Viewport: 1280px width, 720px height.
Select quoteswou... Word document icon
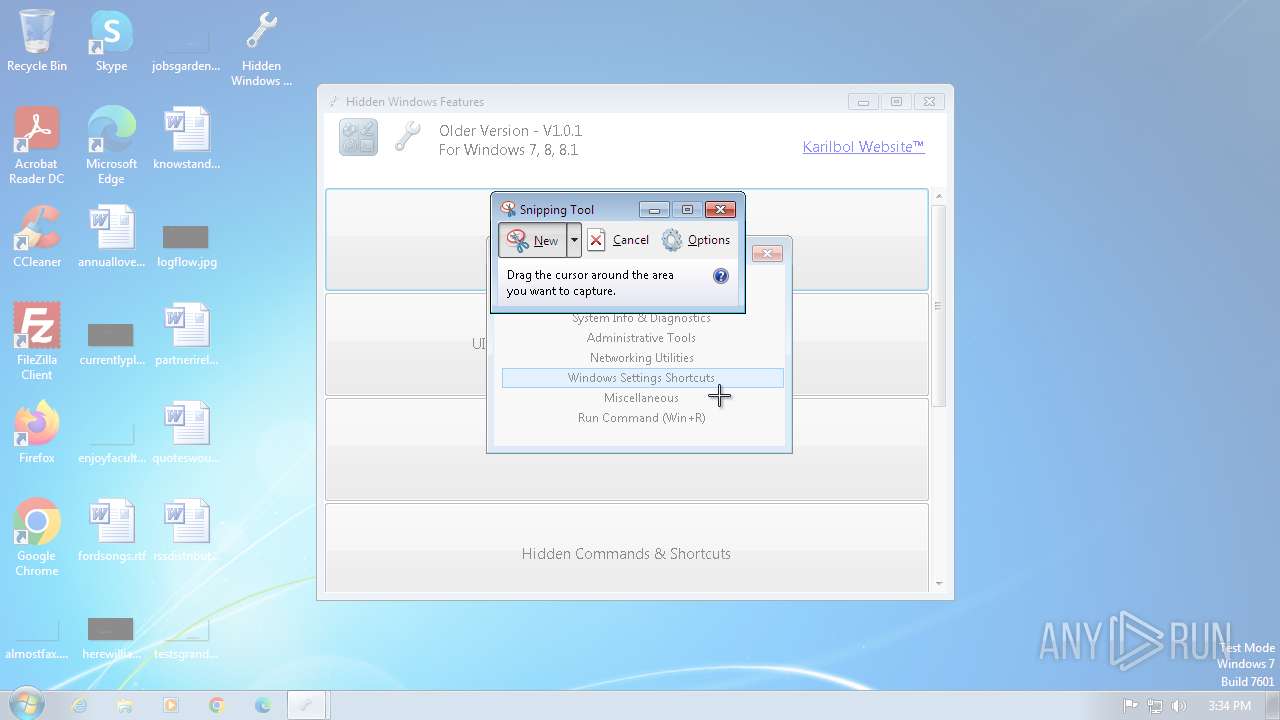coord(186,433)
